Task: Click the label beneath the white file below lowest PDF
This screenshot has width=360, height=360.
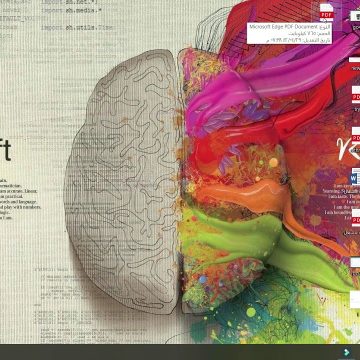Action: point(356,273)
